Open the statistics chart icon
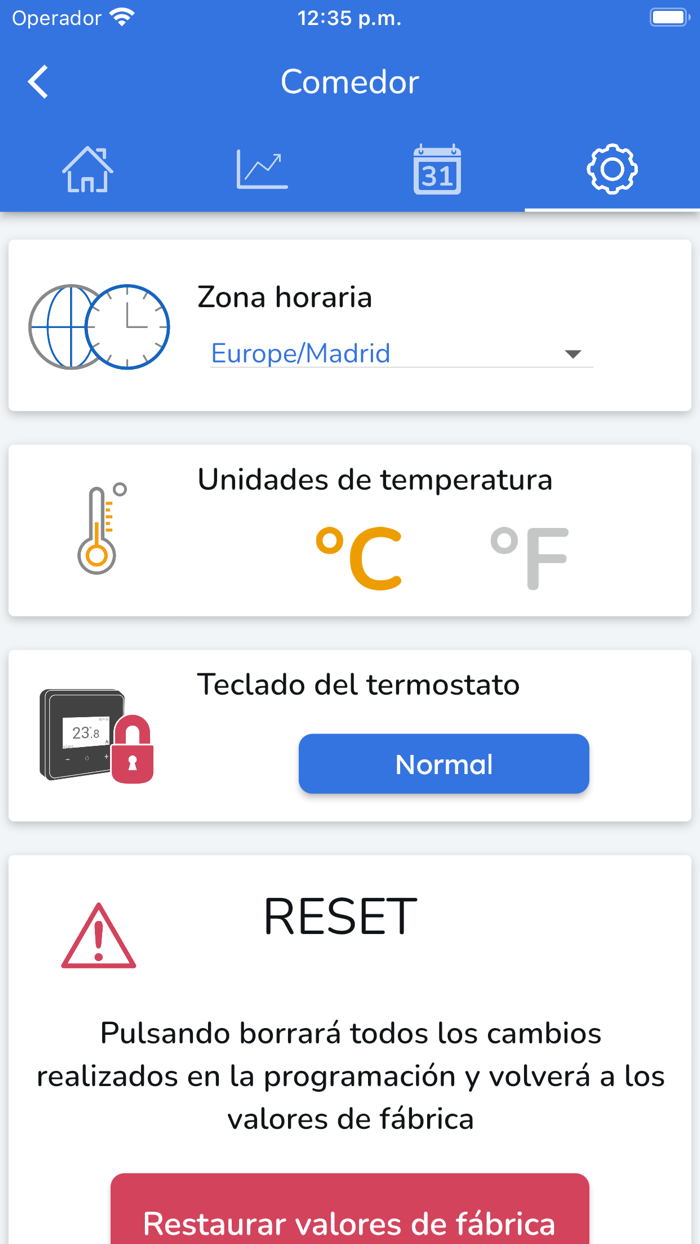The height and width of the screenshot is (1244, 700). [x=262, y=168]
